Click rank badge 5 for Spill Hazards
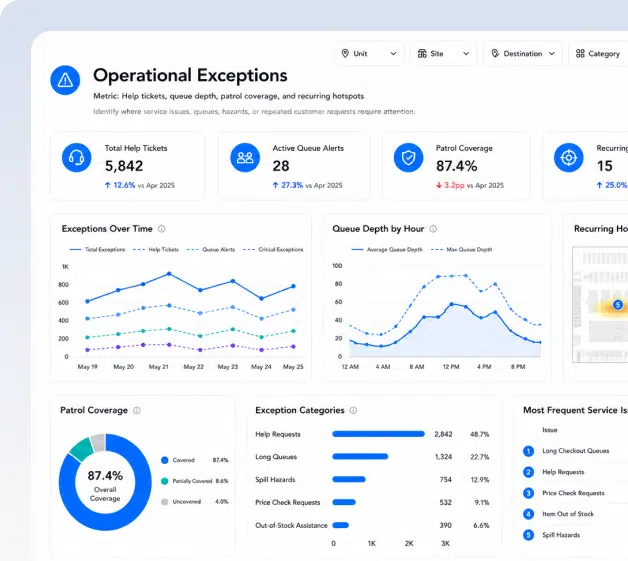 [x=528, y=535]
